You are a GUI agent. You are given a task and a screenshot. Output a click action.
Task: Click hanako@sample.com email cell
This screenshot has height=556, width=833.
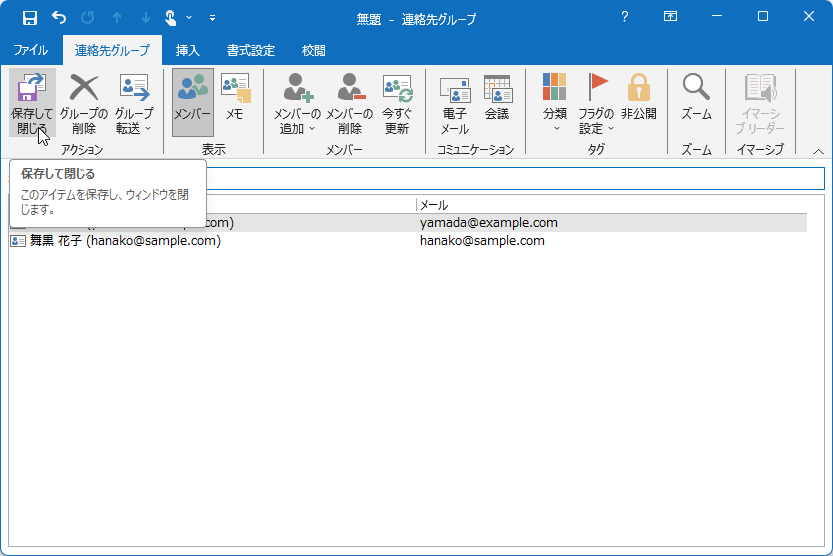click(x=482, y=241)
